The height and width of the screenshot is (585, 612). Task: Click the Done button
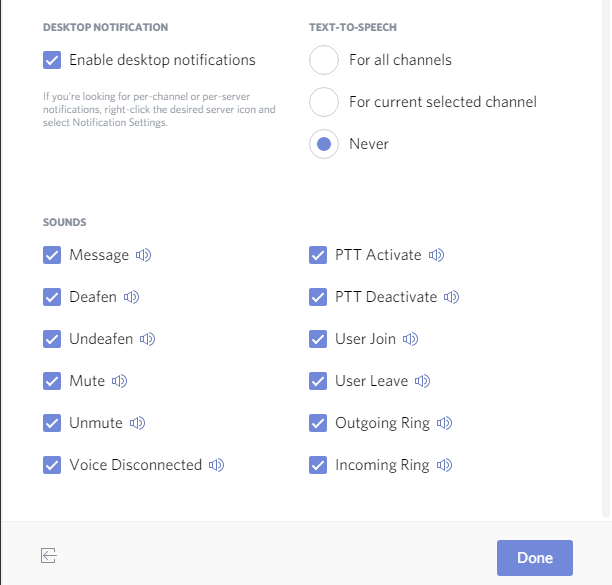tap(535, 558)
